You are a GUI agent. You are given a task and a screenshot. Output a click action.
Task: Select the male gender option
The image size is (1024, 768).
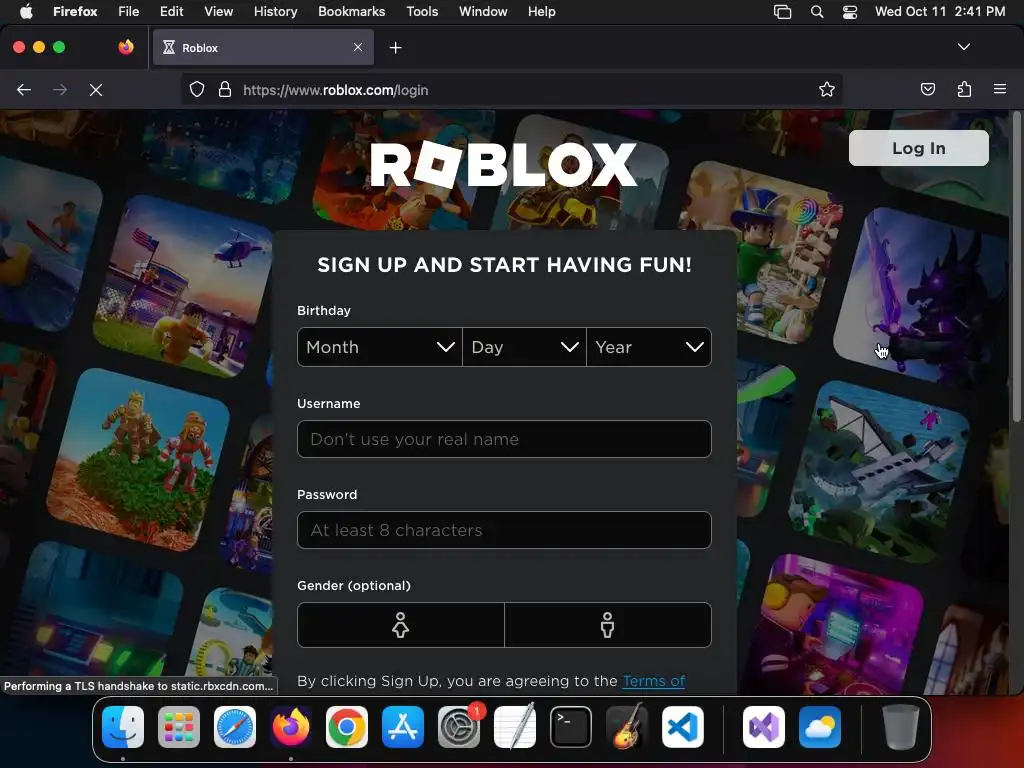608,625
